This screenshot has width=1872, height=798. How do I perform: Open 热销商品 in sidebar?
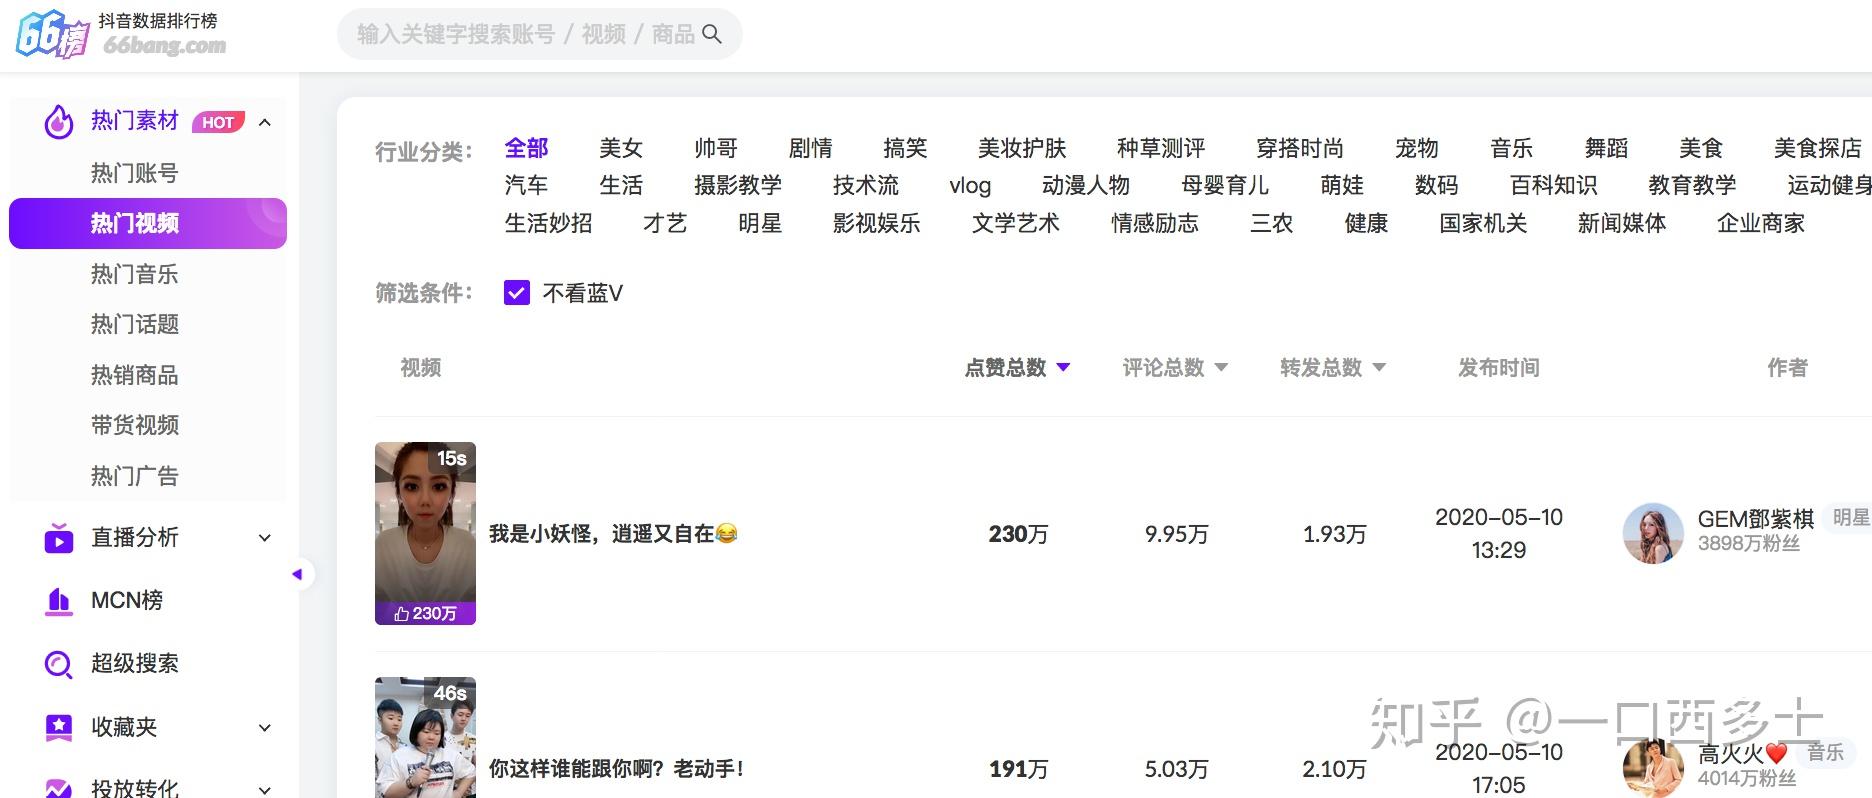(x=135, y=375)
